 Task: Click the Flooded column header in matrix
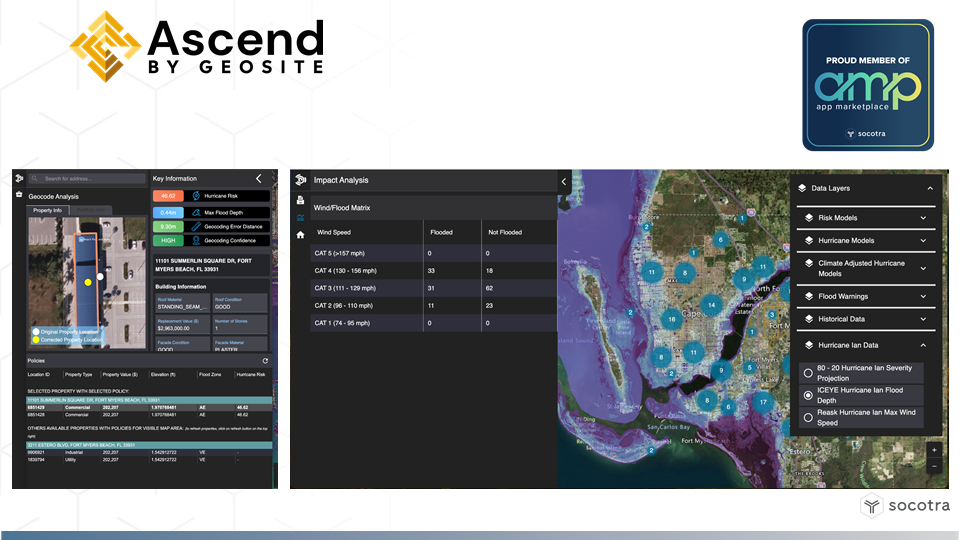tap(441, 232)
